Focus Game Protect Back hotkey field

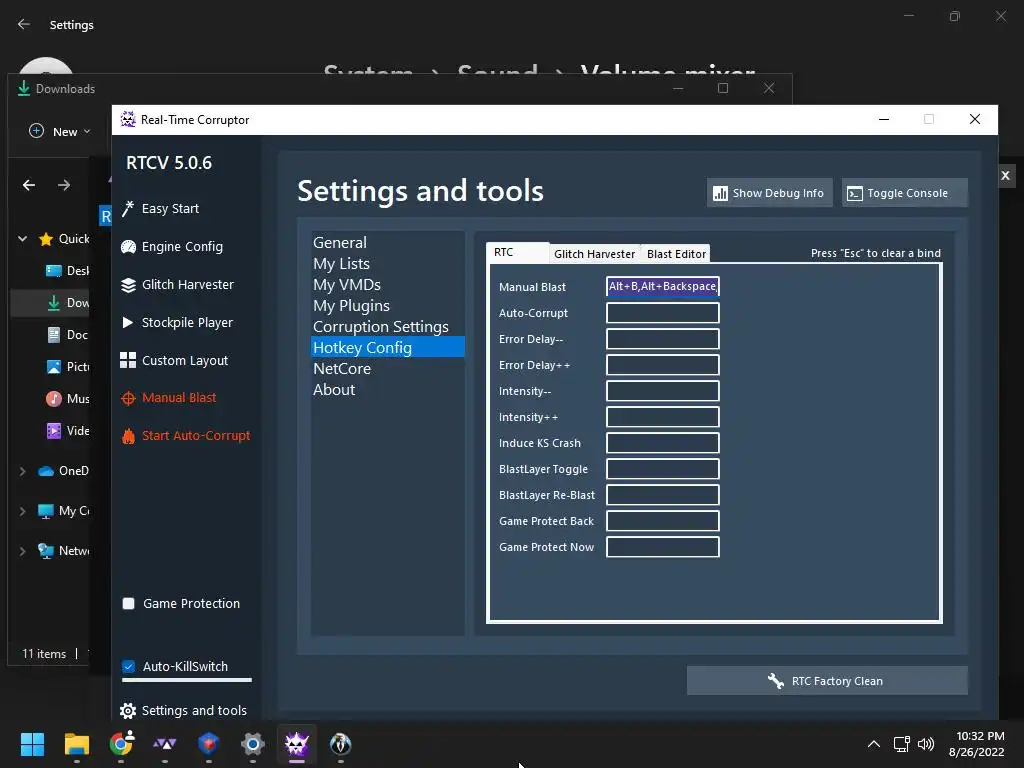click(663, 521)
